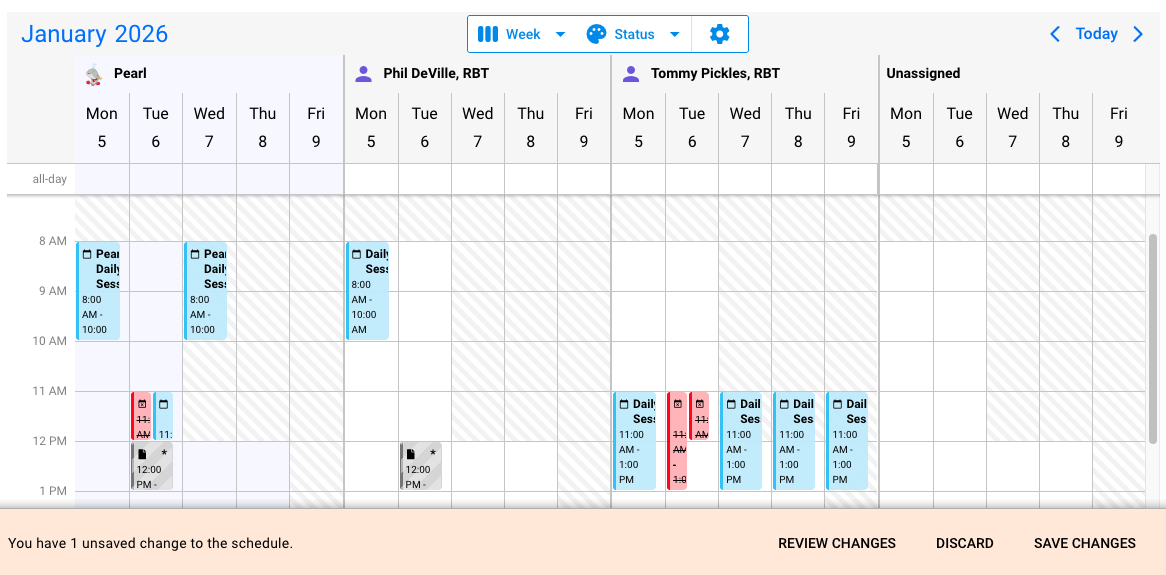The width and height of the screenshot is (1166, 575).
Task: Open Phil DeVille's Tuesday 12:00 PM gray note
Action: tap(420, 466)
